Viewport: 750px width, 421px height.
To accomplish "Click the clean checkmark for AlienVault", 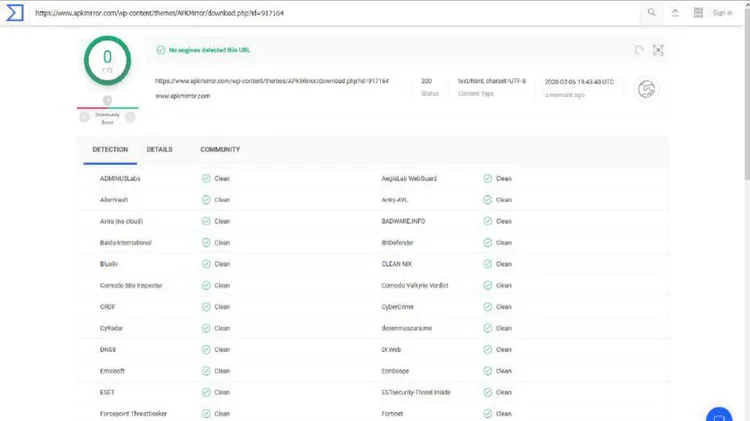I will tap(206, 199).
